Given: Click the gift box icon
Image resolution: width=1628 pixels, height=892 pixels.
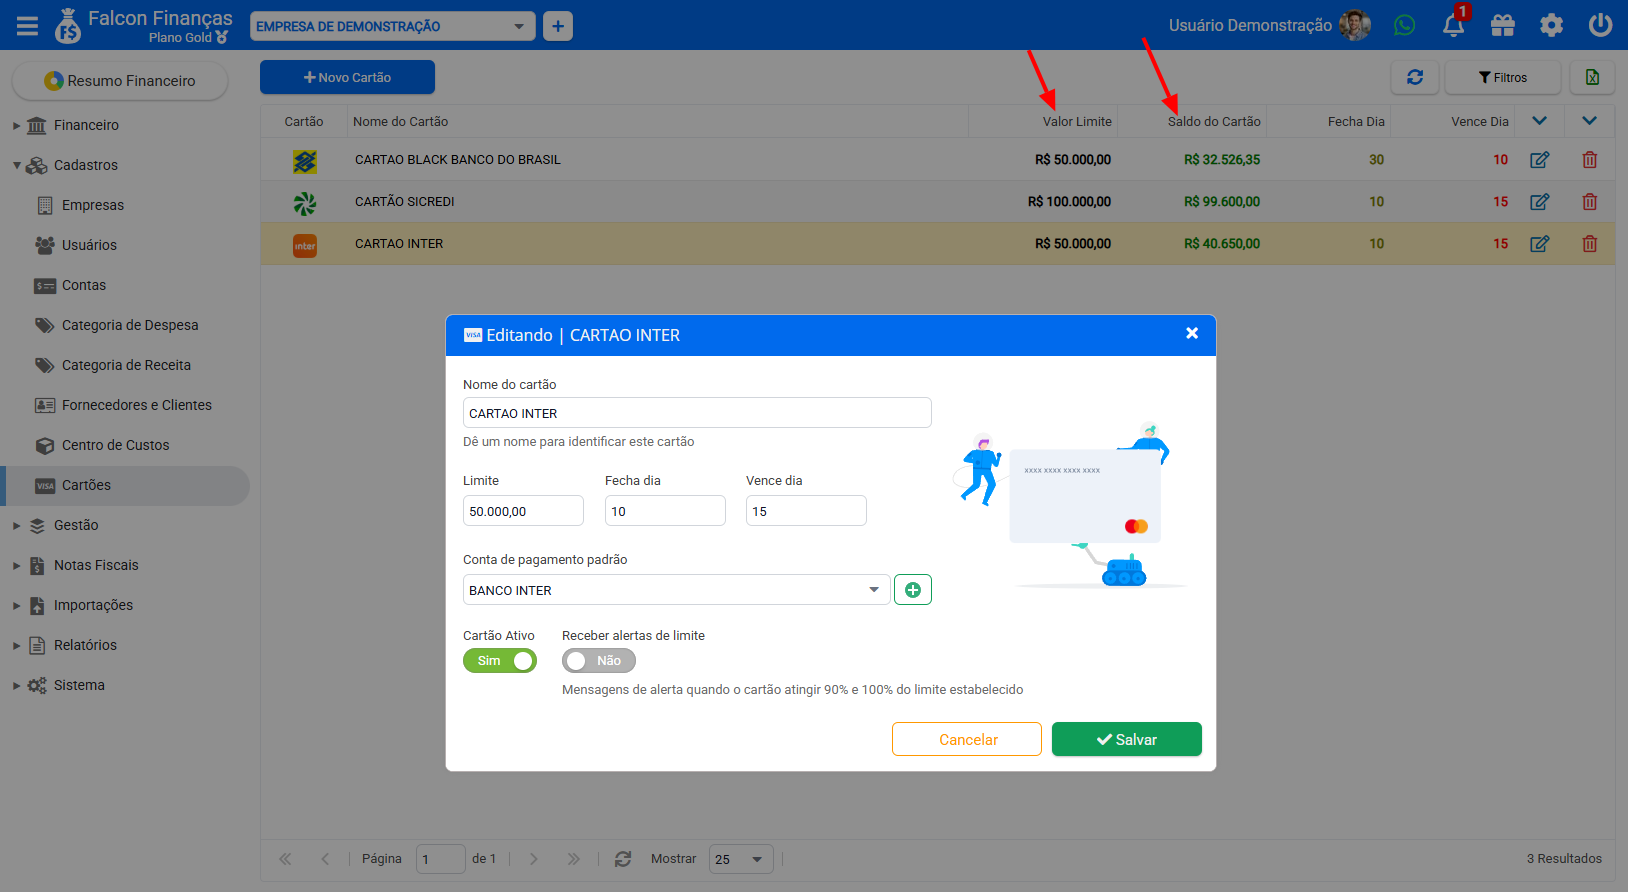Looking at the screenshot, I should click(x=1502, y=25).
